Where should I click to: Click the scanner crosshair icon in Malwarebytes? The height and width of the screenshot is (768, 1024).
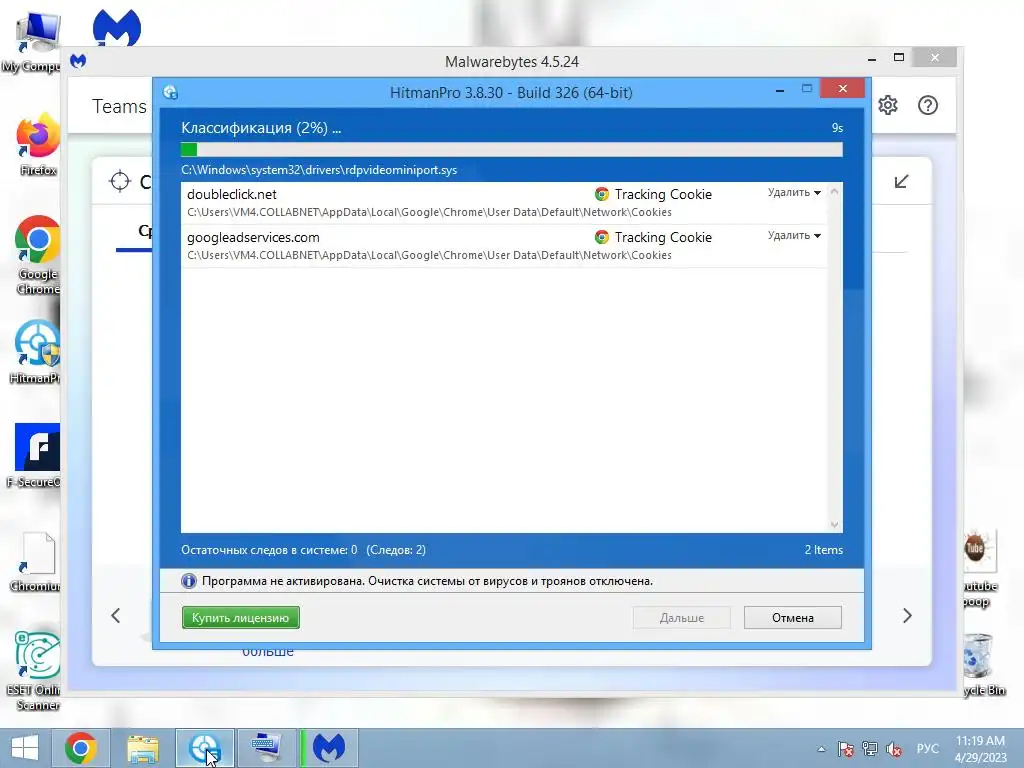point(120,181)
